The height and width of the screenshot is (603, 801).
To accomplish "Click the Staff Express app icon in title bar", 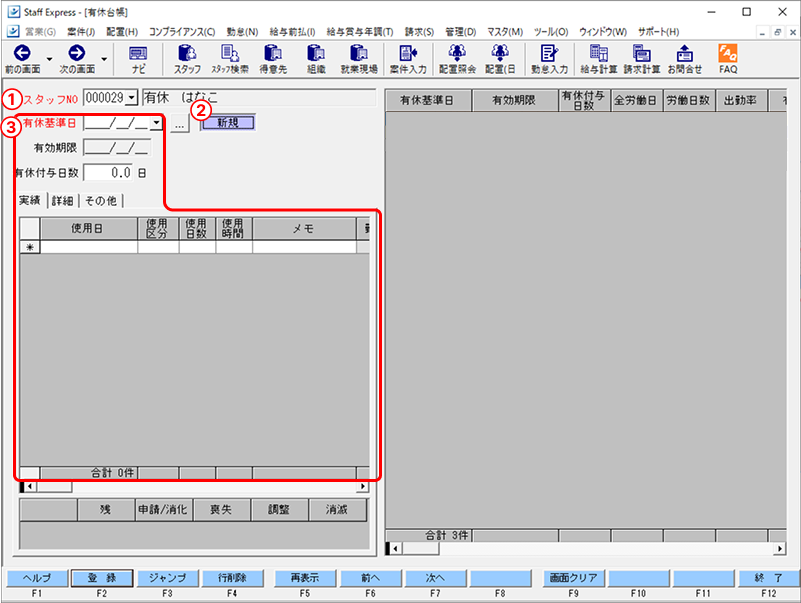I will coord(13,12).
